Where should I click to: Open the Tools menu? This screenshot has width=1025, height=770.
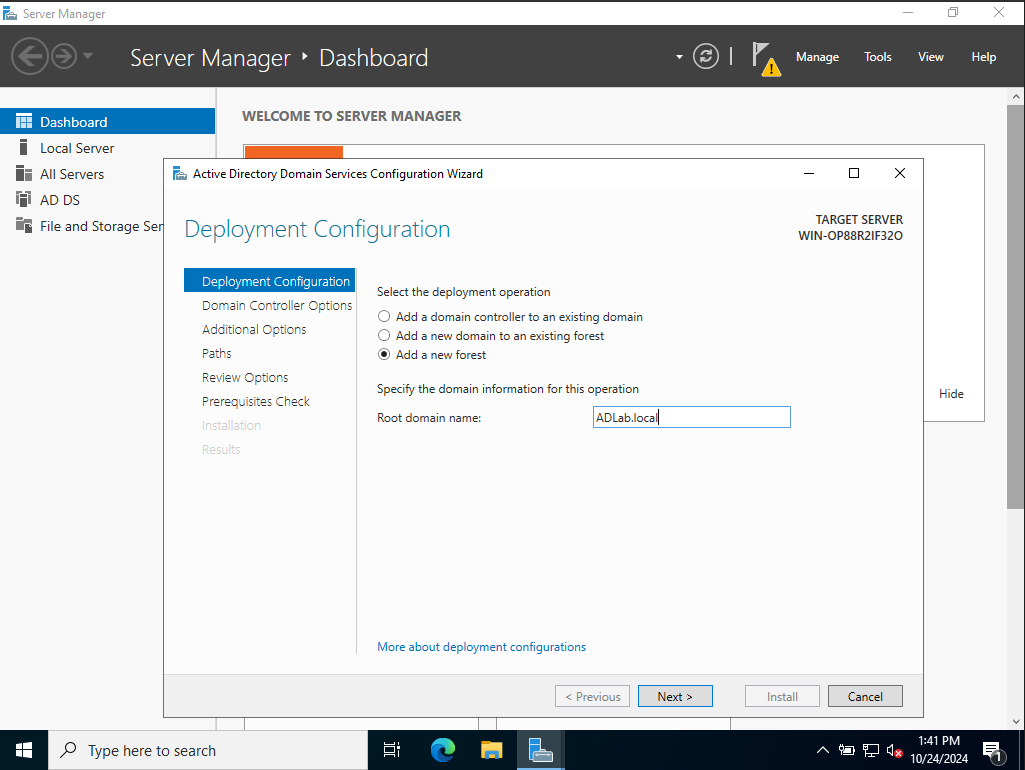(877, 57)
